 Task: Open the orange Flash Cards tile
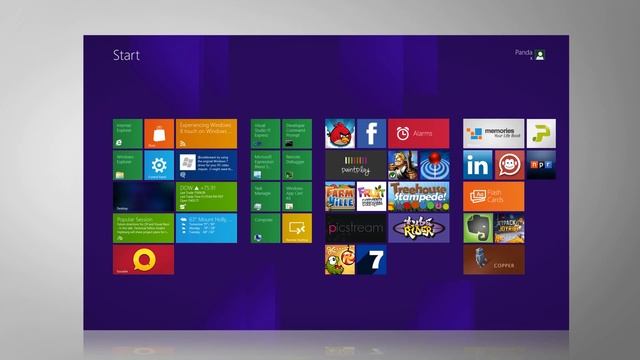click(494, 197)
